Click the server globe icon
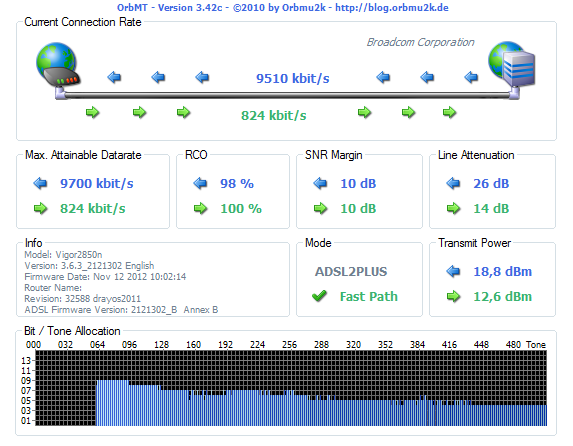 pos(512,65)
